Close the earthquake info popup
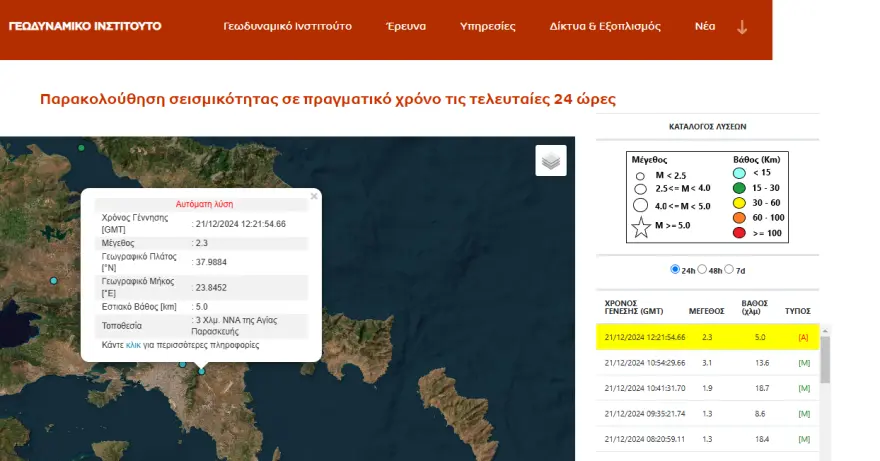Screen dimensions: 880x461 pyautogui.click(x=314, y=196)
